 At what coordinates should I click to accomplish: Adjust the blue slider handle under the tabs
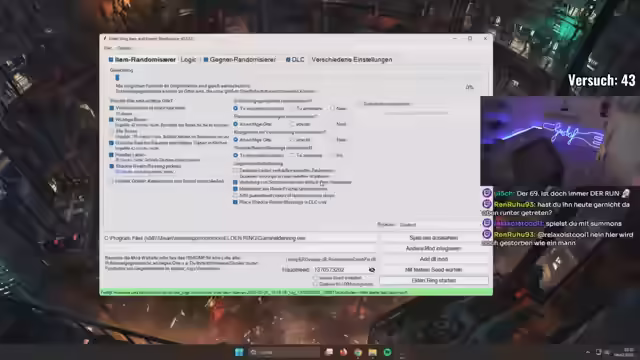118,78
